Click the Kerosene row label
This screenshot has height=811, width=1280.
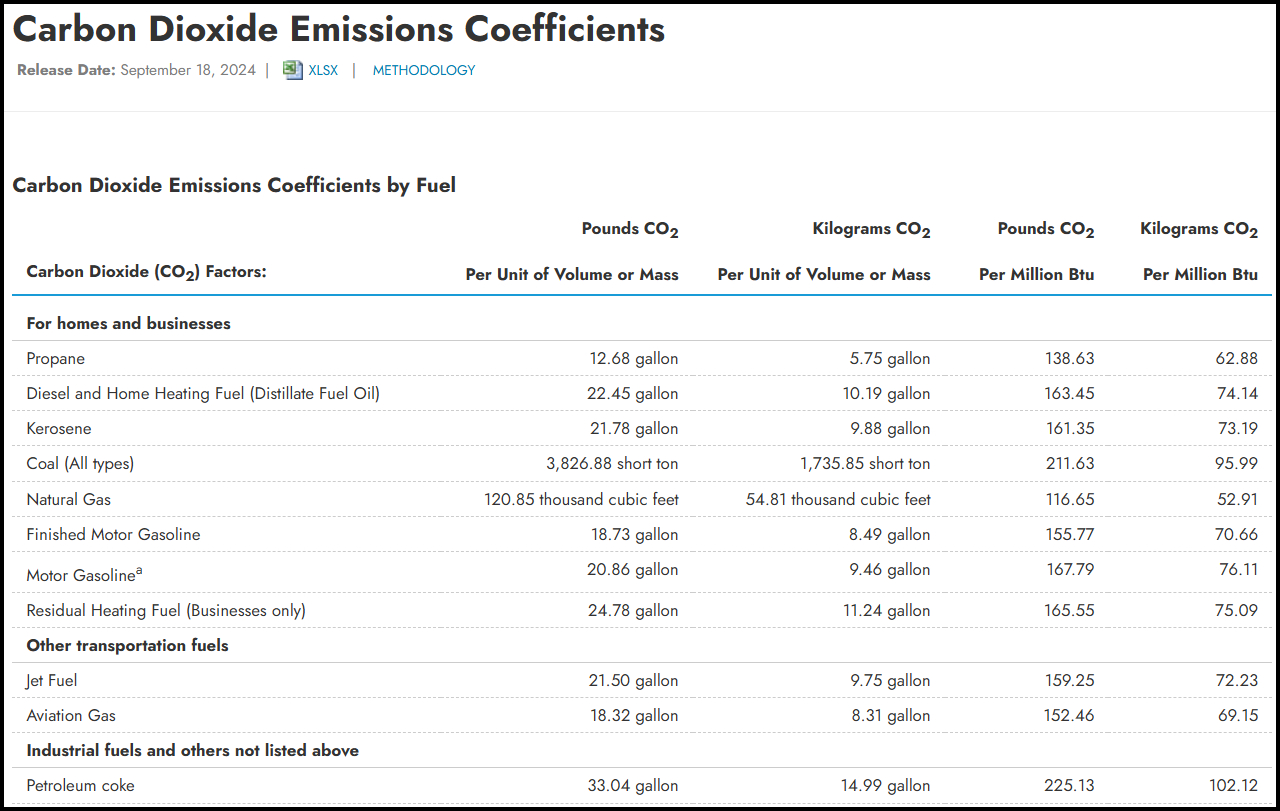(x=59, y=429)
